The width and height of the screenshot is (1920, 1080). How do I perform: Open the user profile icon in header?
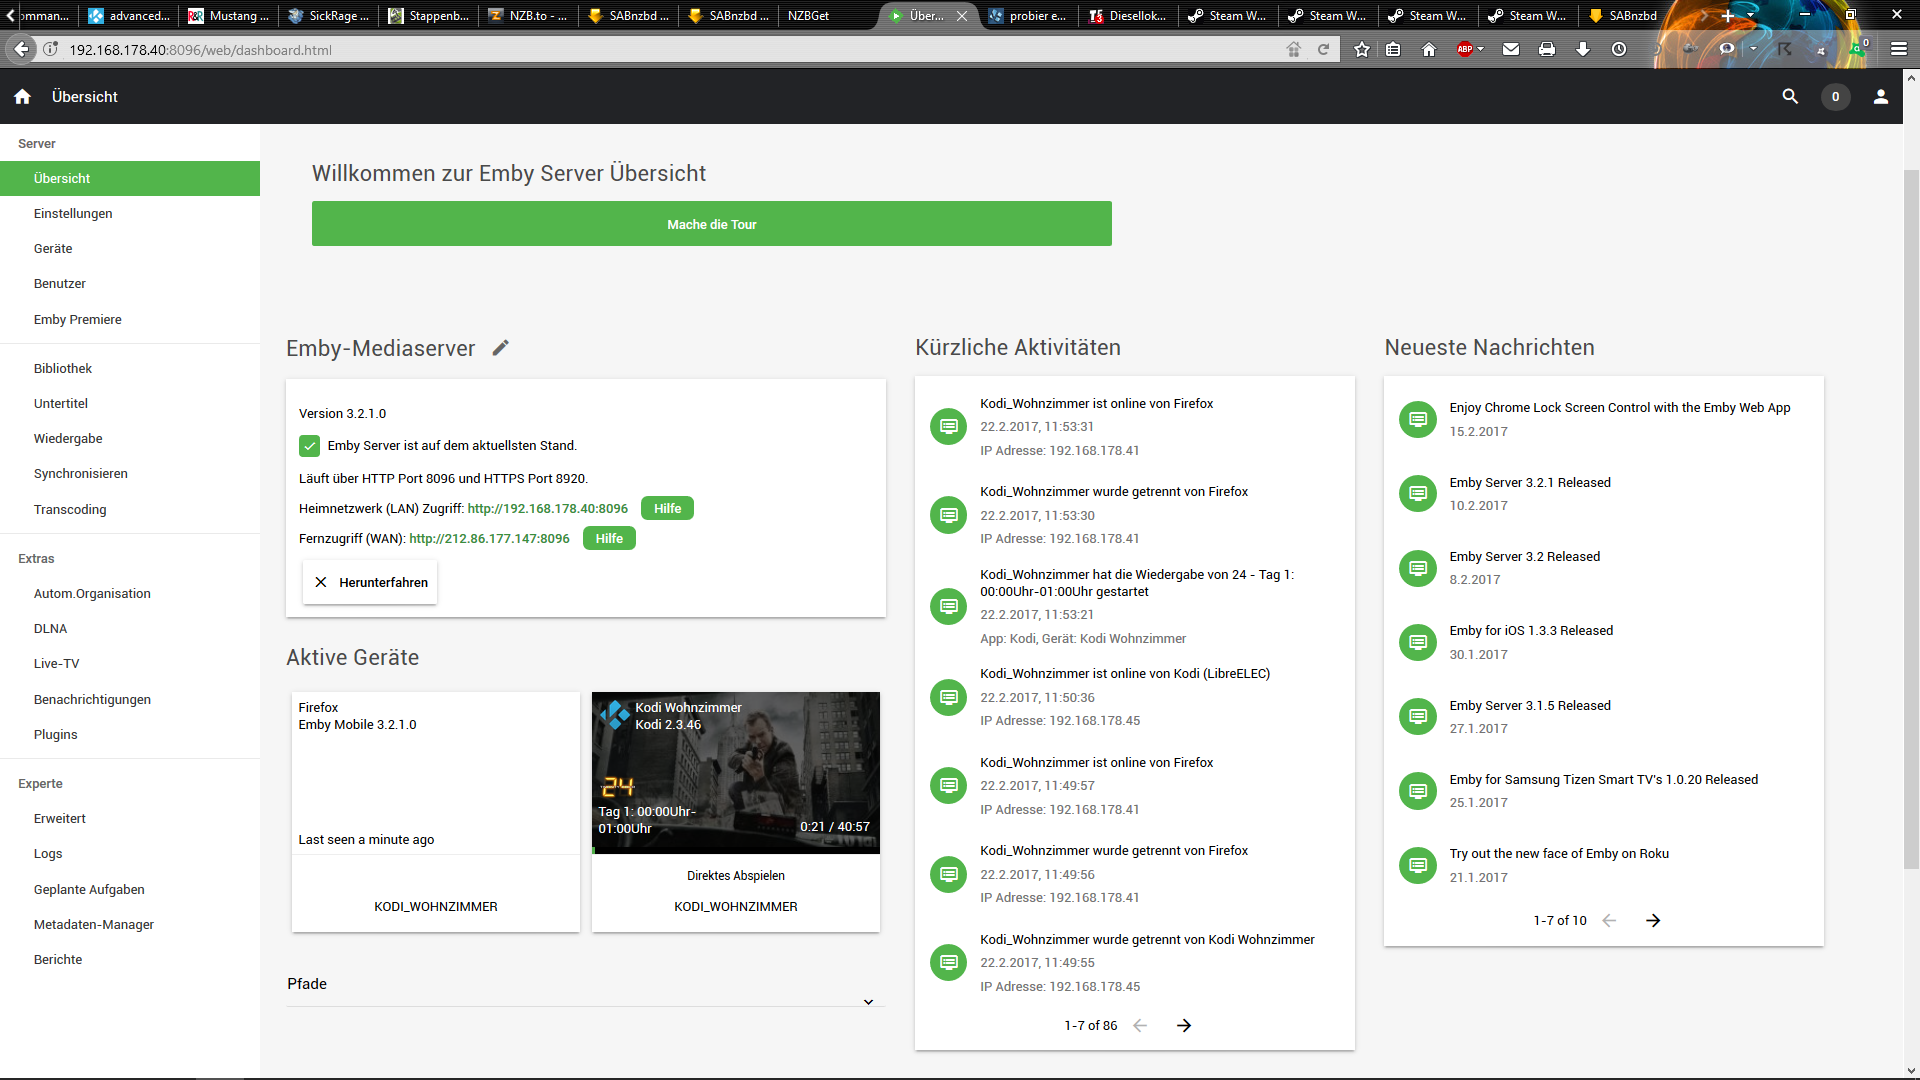pyautogui.click(x=1880, y=97)
